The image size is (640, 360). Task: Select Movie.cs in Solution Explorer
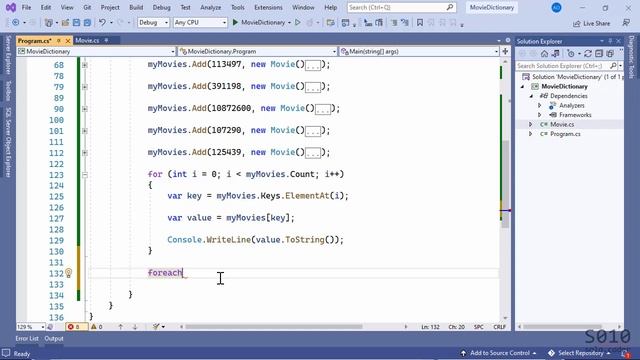tap(562, 124)
